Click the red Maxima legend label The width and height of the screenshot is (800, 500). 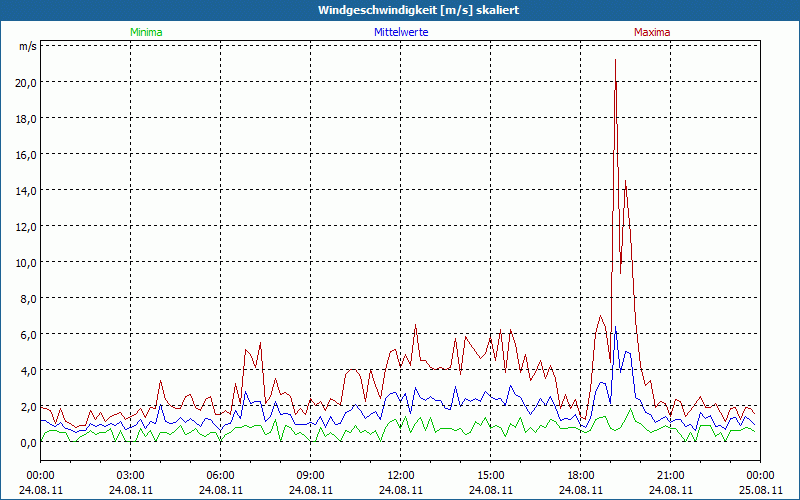652,32
